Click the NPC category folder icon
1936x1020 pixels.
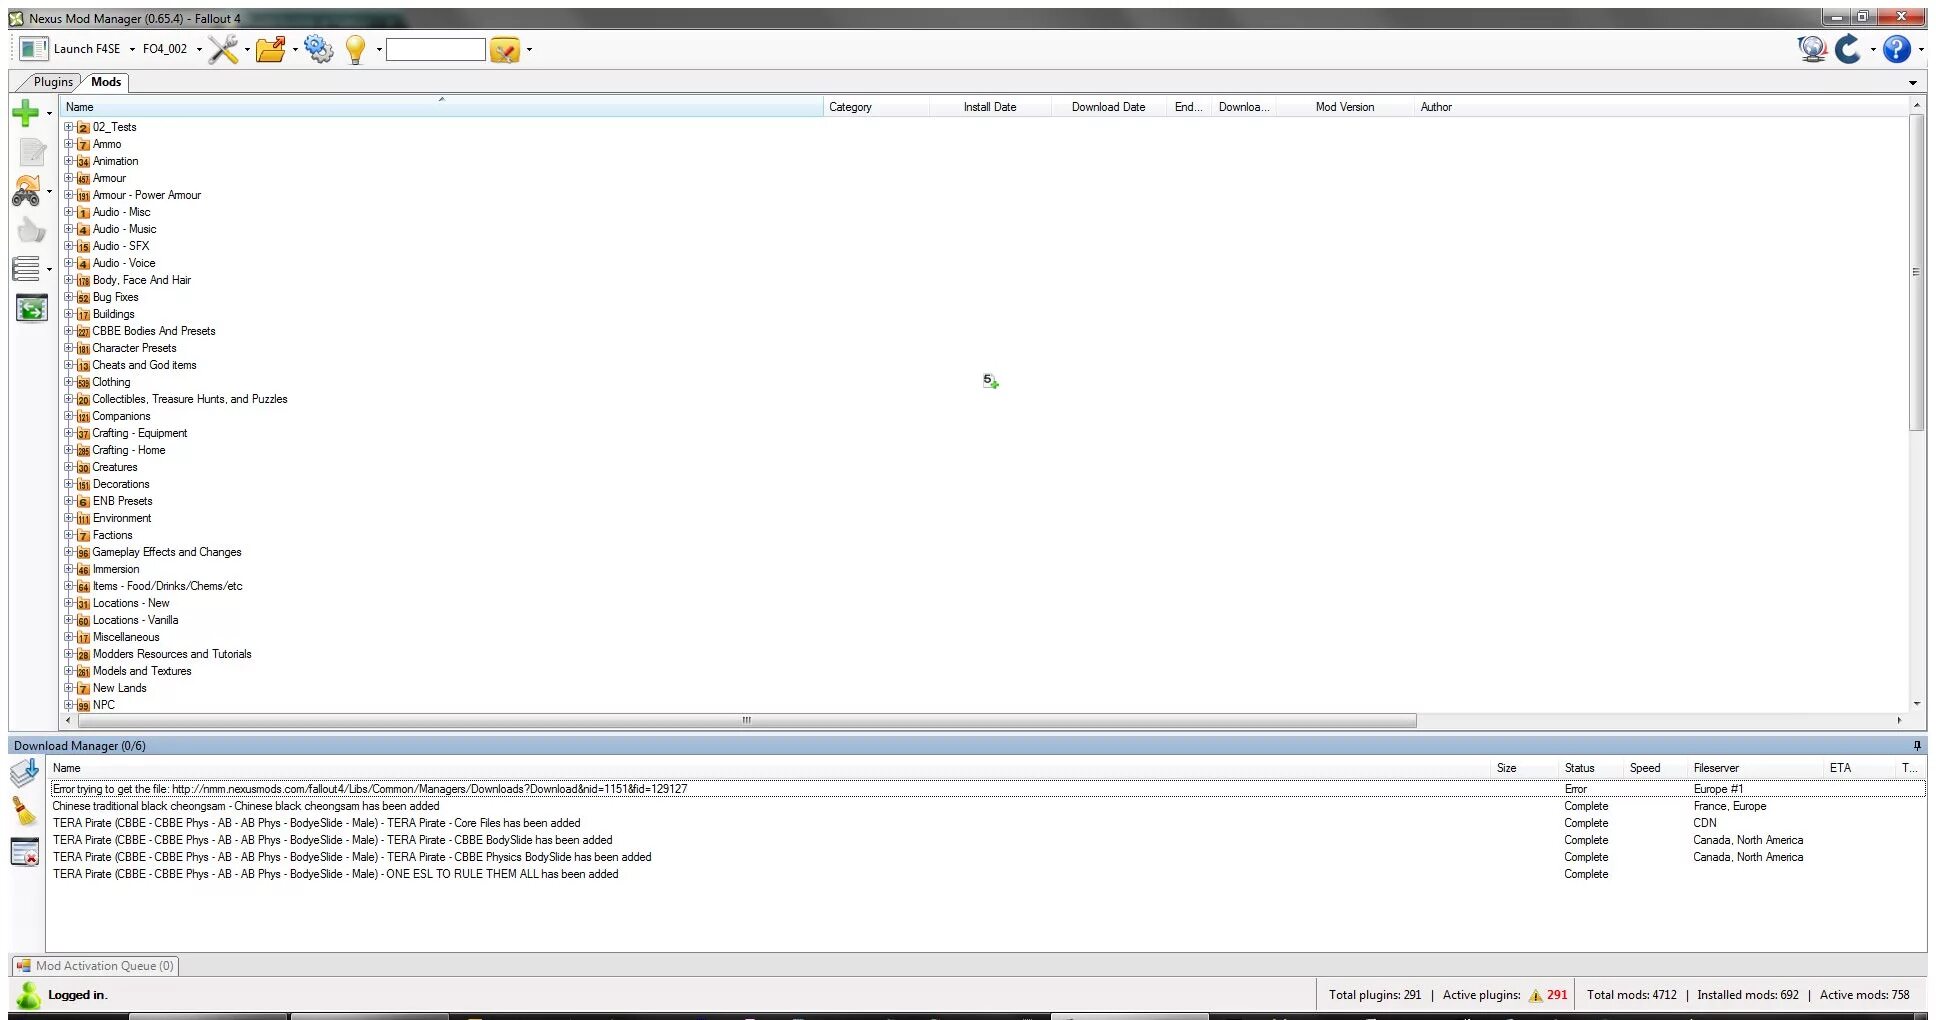coord(84,706)
